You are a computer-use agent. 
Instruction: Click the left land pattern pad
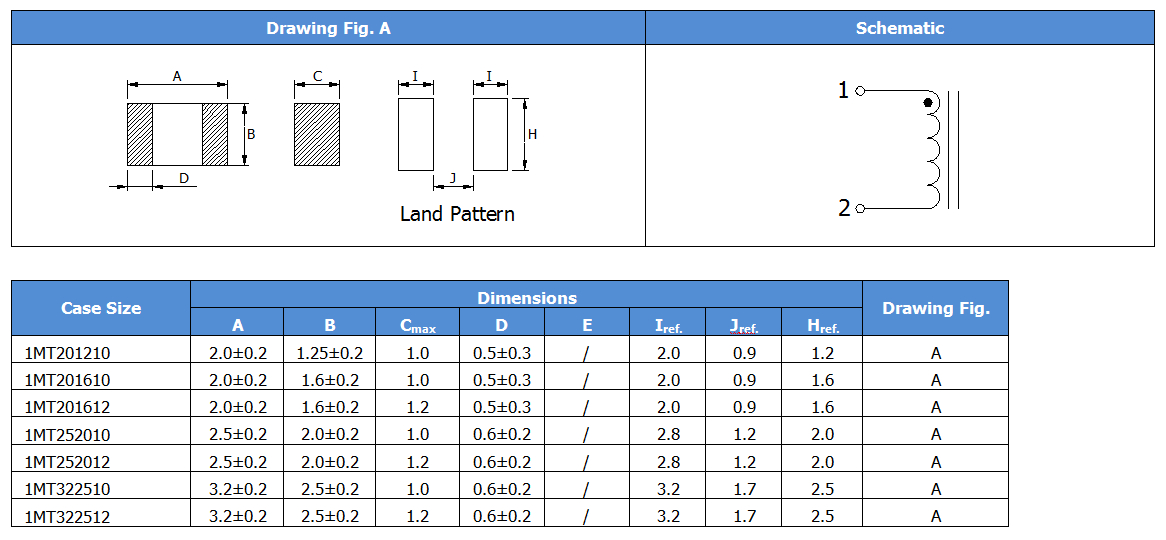pos(416,134)
